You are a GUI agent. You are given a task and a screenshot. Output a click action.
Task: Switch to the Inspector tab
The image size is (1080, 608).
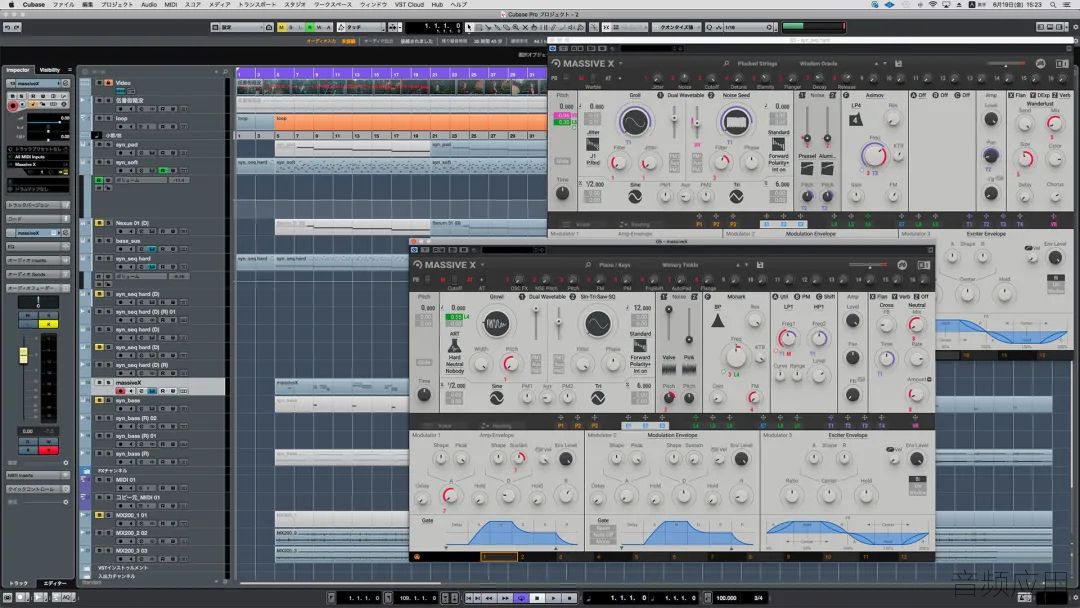[18, 70]
